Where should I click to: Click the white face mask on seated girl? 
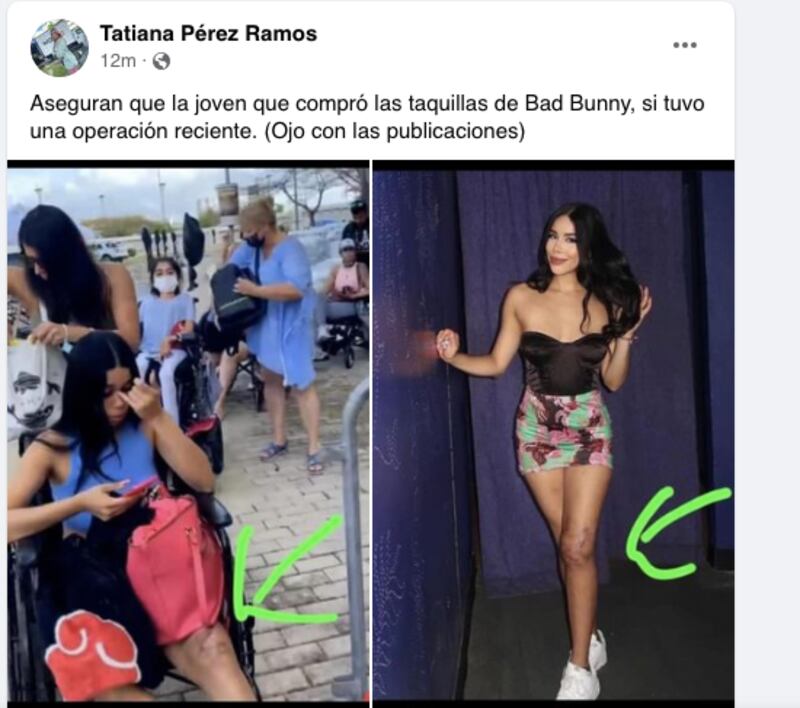click(x=165, y=284)
